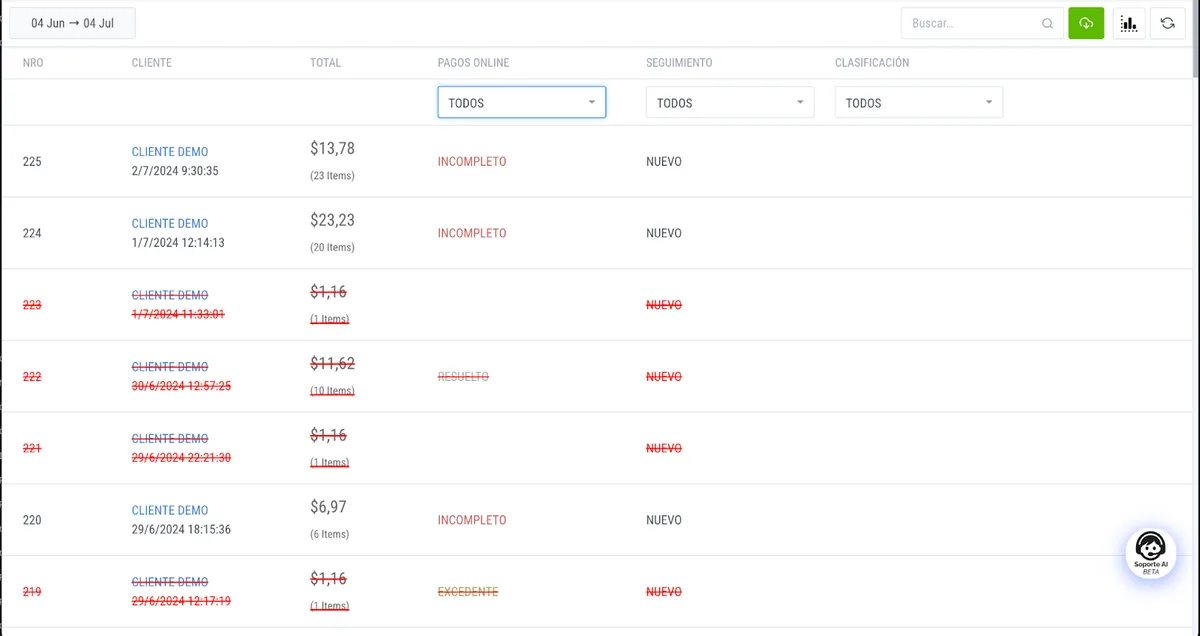Click the EXCEDENTE status on order 219

click(467, 592)
